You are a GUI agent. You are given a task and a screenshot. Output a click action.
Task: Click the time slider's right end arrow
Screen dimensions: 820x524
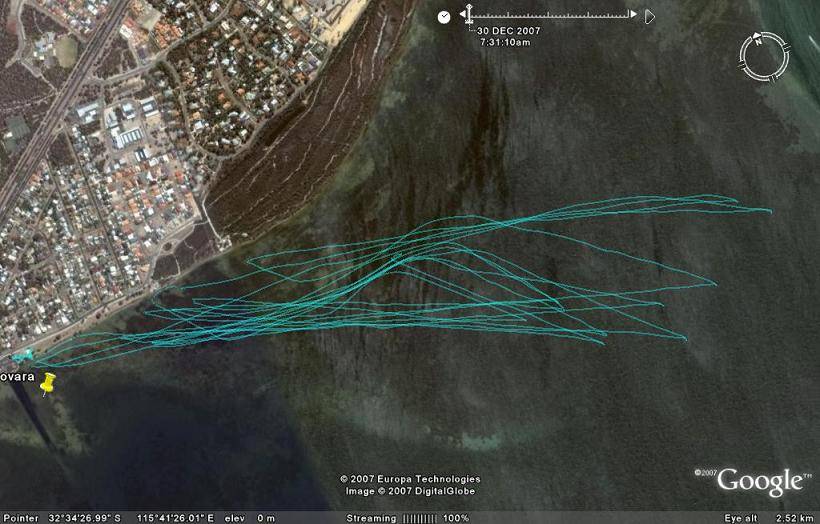(650, 16)
